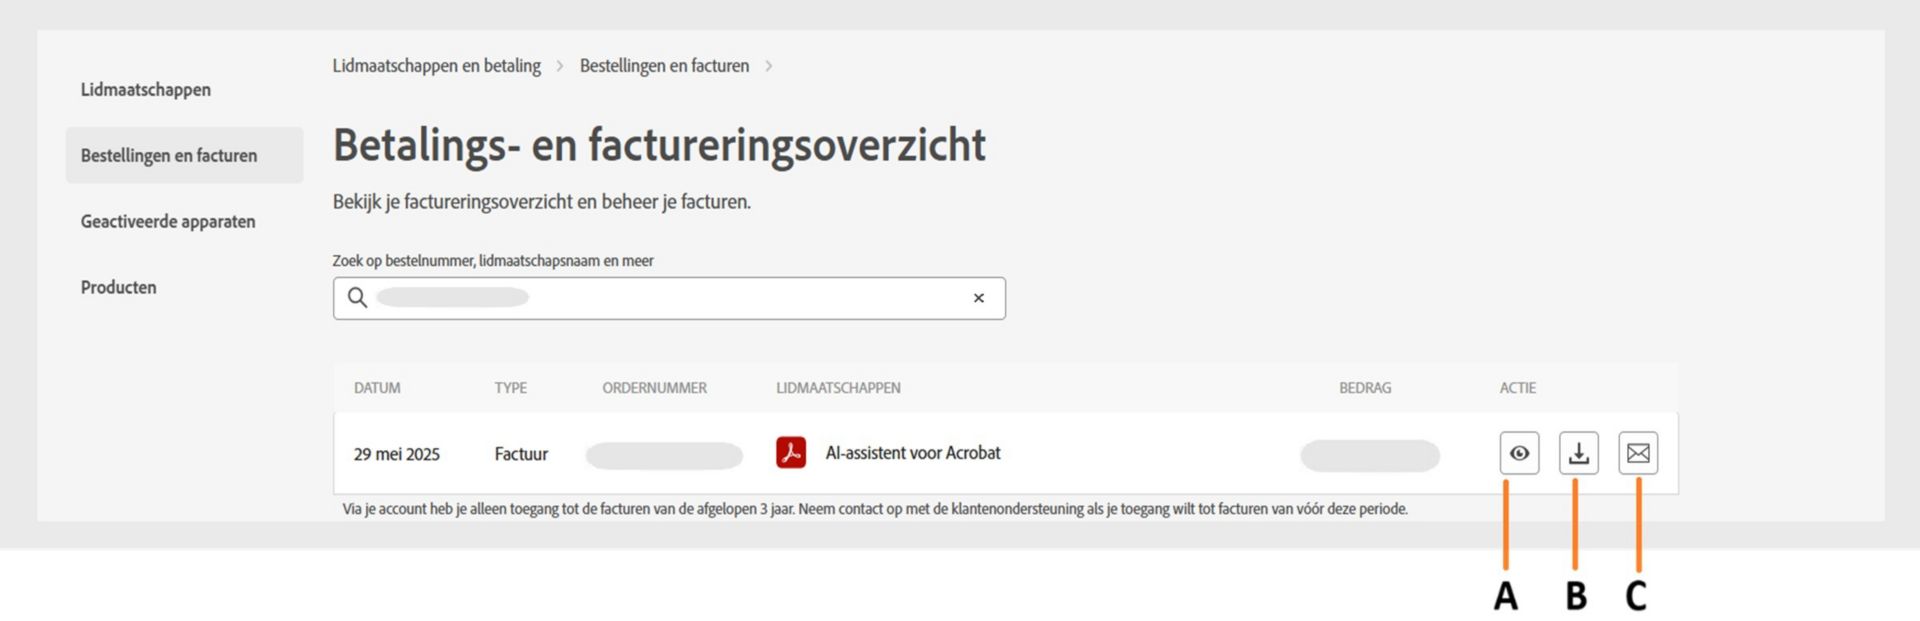The image size is (1920, 621).
Task: Click the chevron after the last breadcrumb
Action: 768,66
